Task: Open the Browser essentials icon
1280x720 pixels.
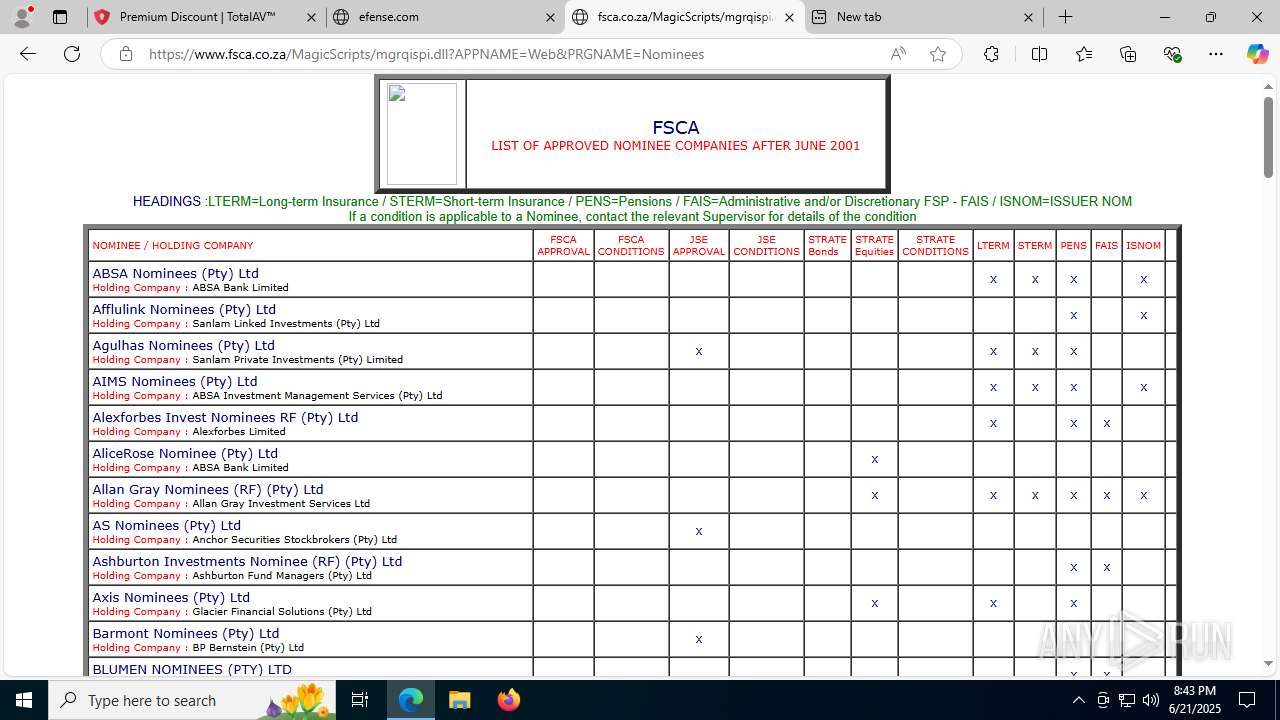Action: click(1173, 54)
